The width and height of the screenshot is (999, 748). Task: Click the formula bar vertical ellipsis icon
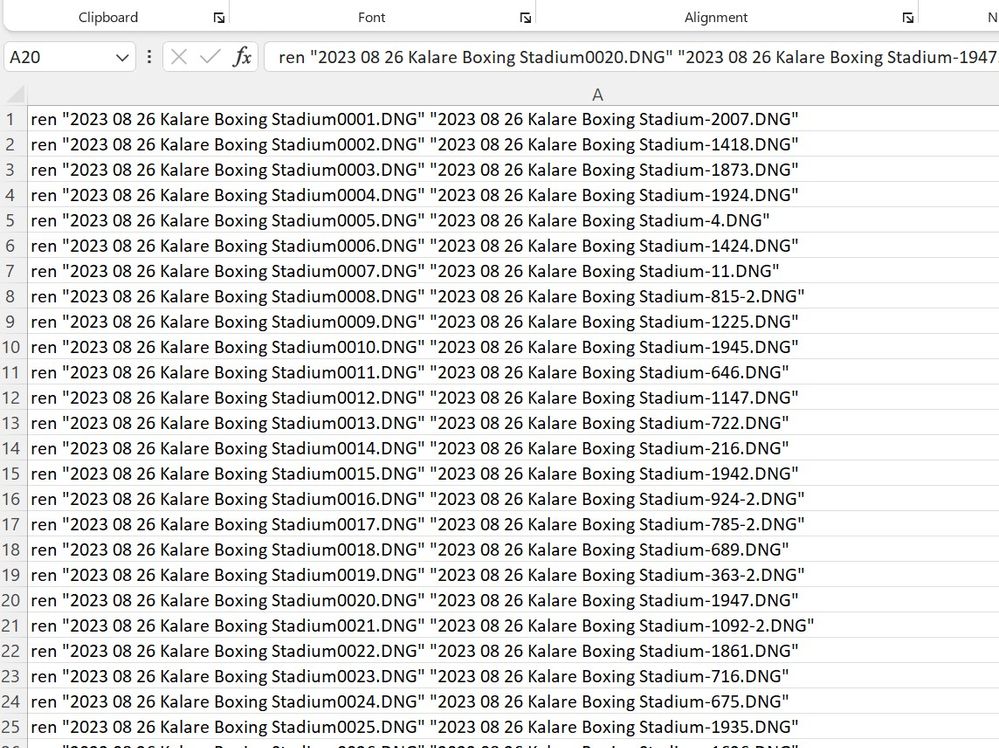[149, 57]
